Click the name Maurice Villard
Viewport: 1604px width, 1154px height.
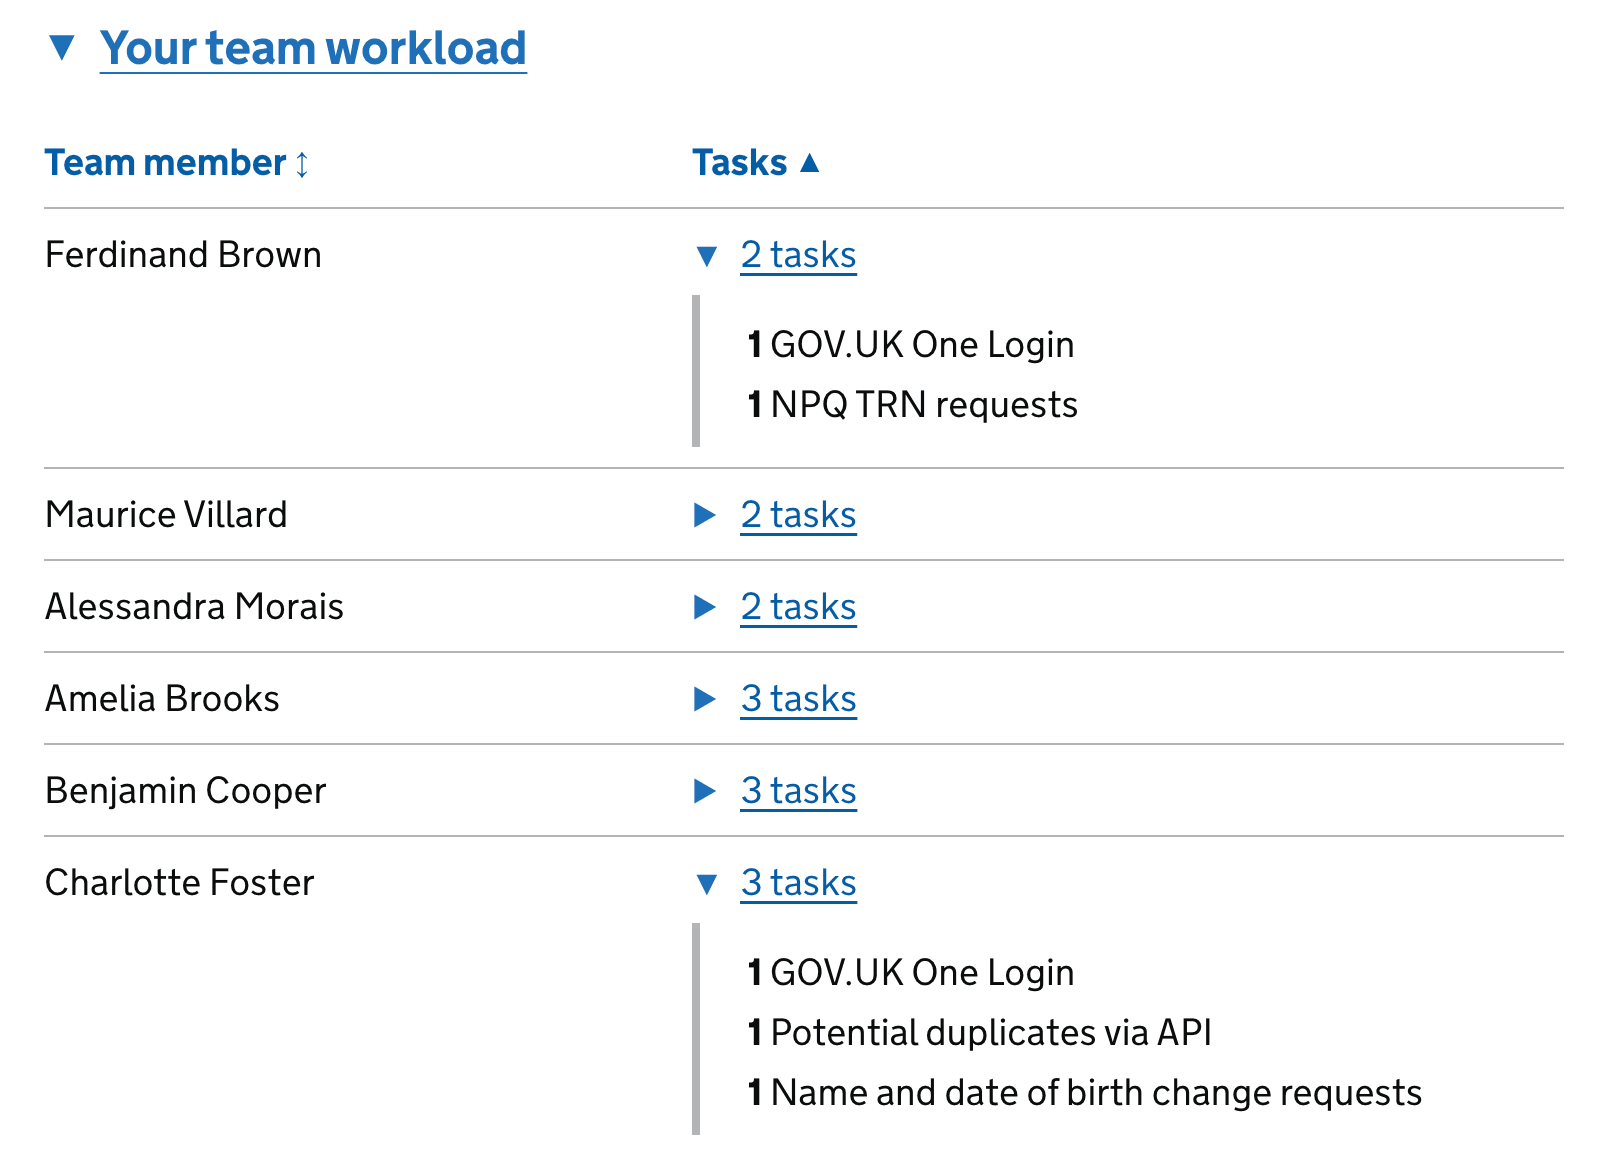(166, 515)
